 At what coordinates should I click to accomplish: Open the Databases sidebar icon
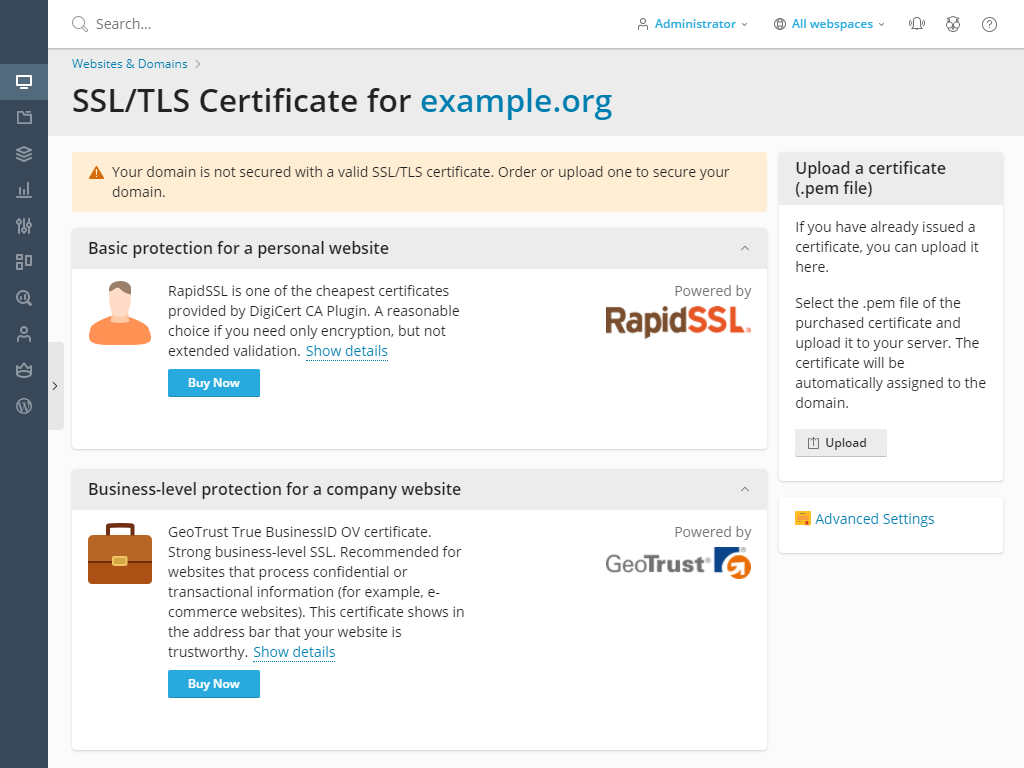24,153
